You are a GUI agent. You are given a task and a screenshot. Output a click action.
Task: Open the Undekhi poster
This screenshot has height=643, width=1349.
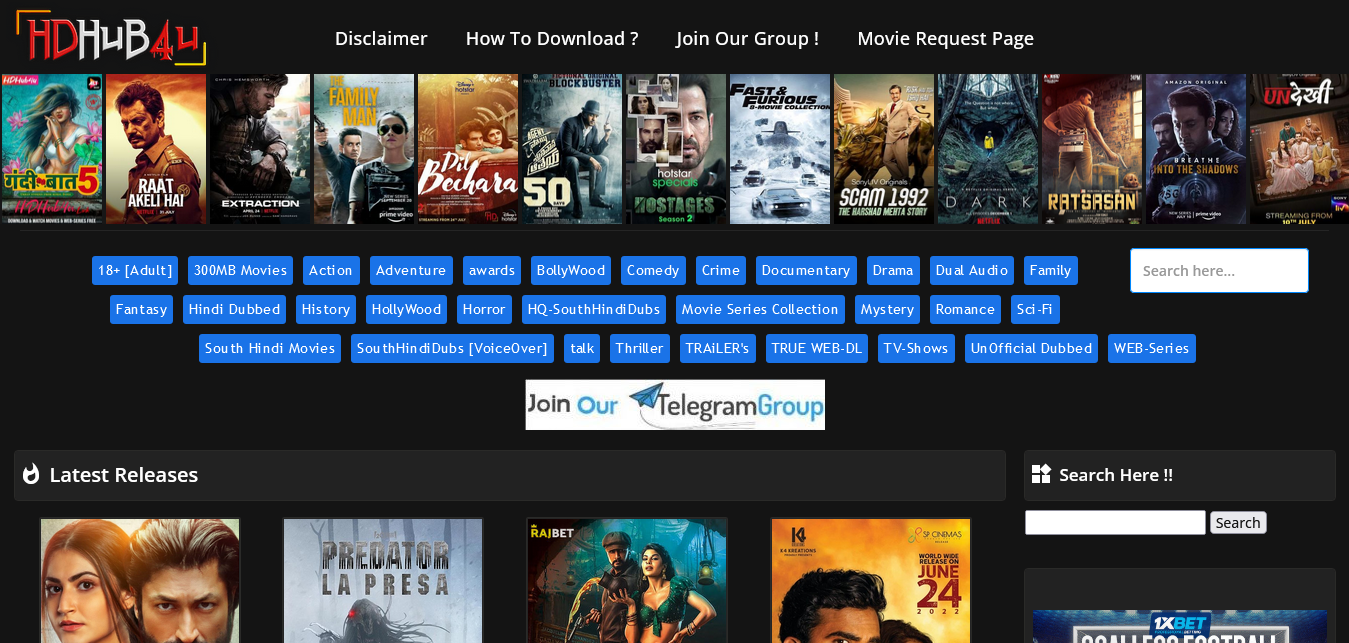click(x=1299, y=149)
